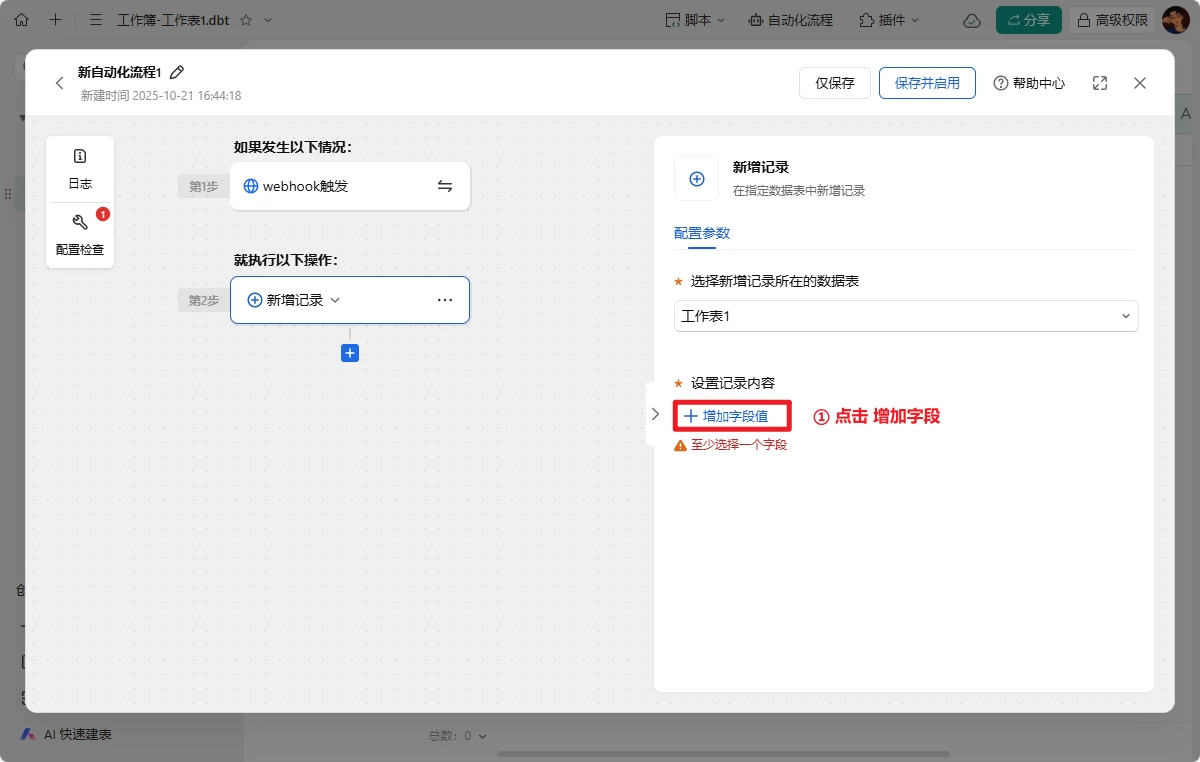Expand the 新增记录 action type chevron
1200x762 pixels.
coord(335,300)
